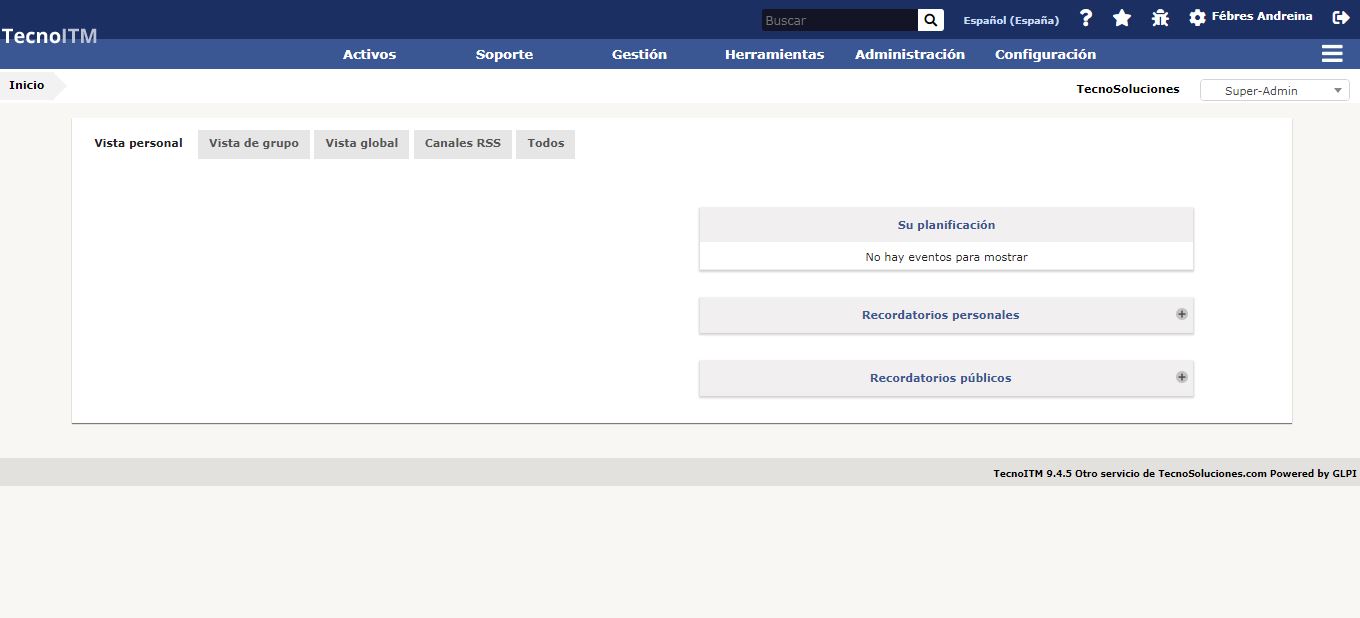Toggle debug mode bug icon
This screenshot has height=618, width=1360.
coord(1160,18)
